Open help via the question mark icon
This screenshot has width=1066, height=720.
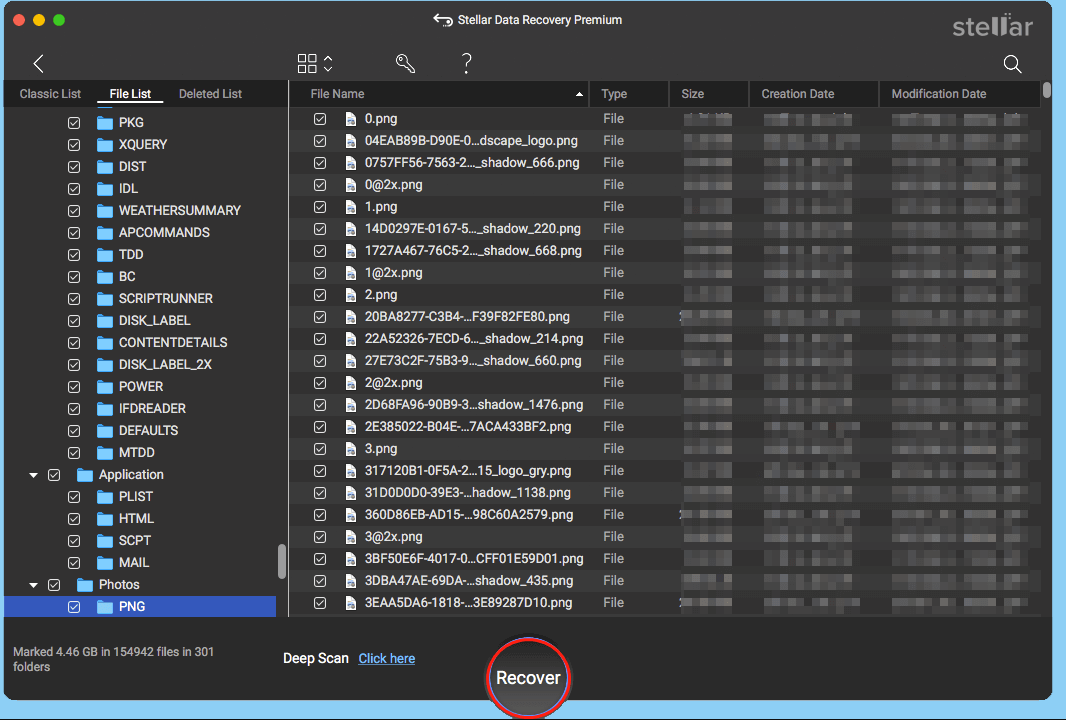(466, 63)
